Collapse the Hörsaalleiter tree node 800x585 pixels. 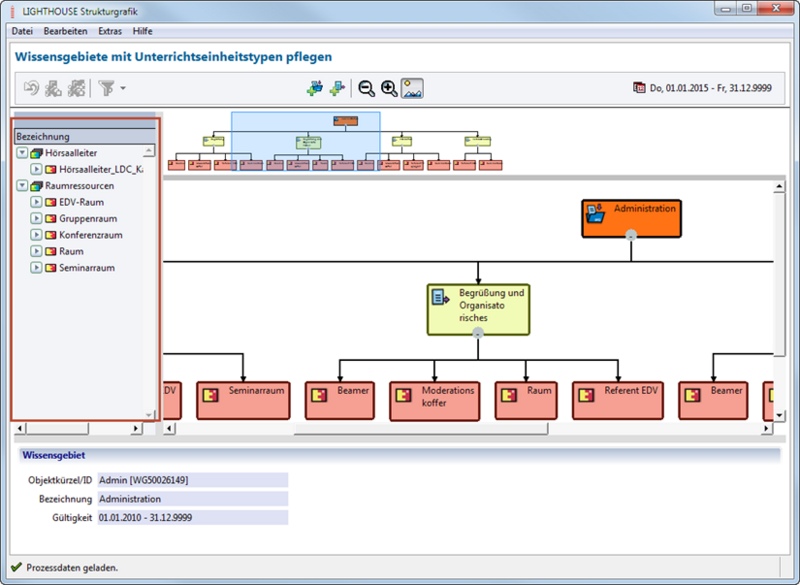(22, 152)
